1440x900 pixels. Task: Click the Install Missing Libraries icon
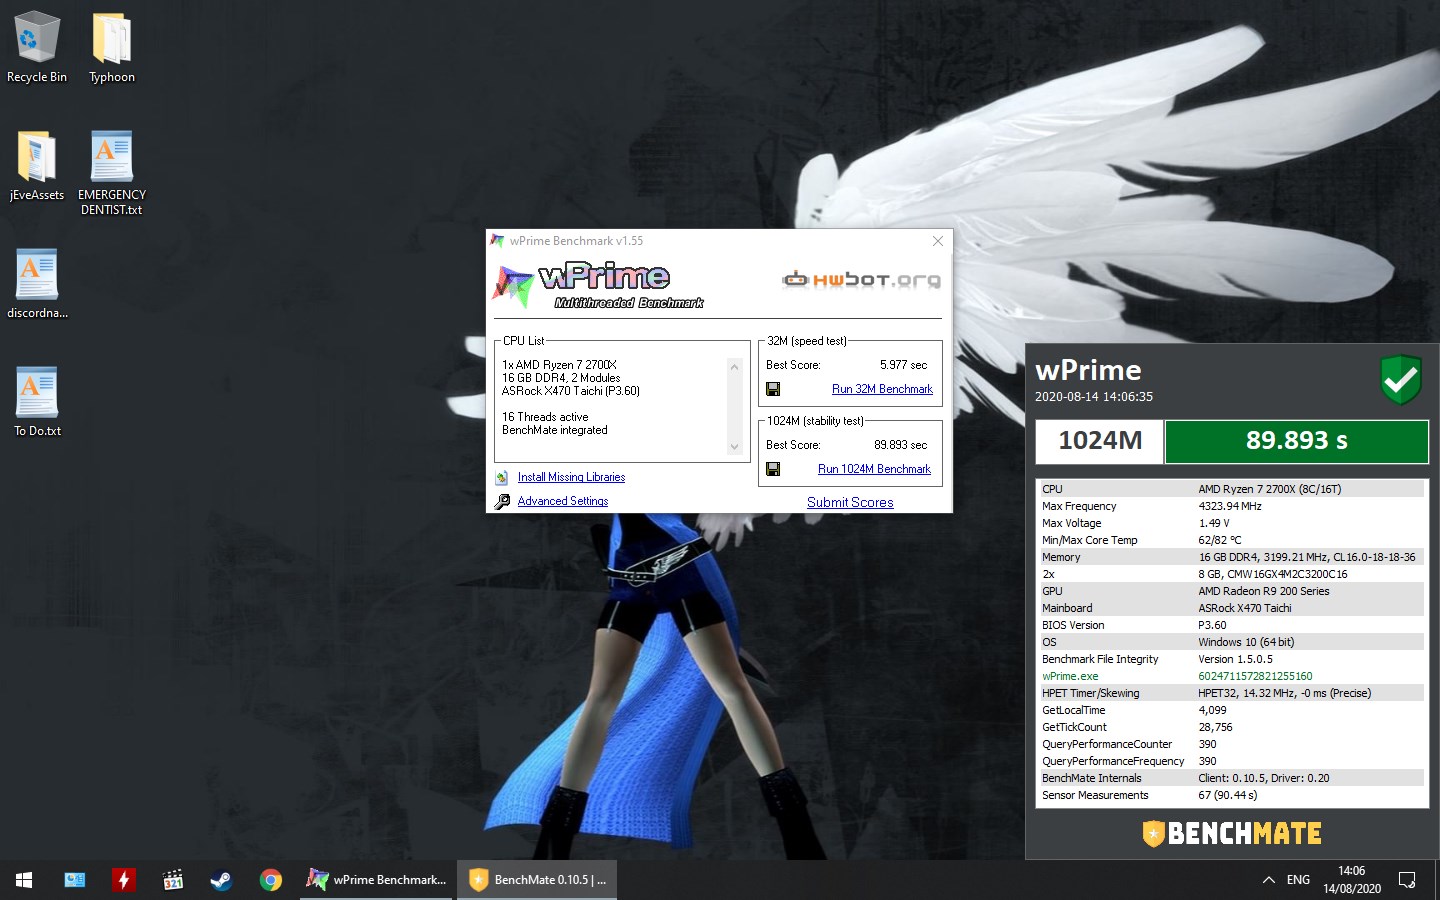point(502,478)
